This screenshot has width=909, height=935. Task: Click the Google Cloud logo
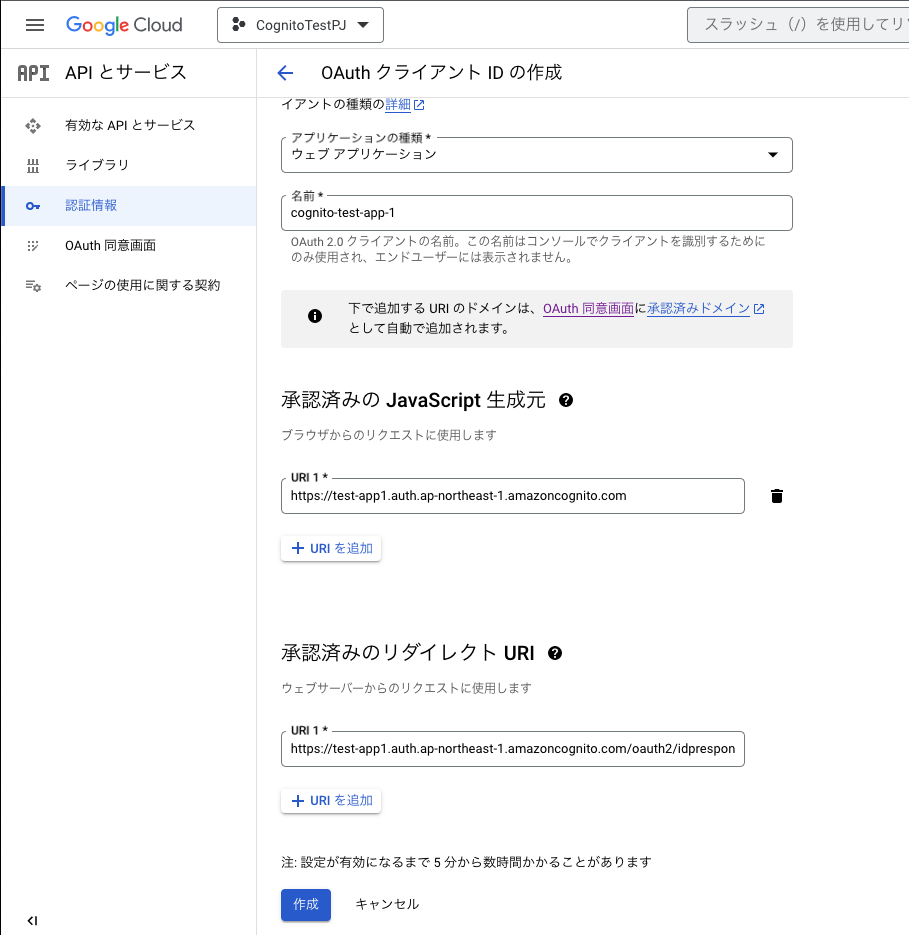(124, 25)
